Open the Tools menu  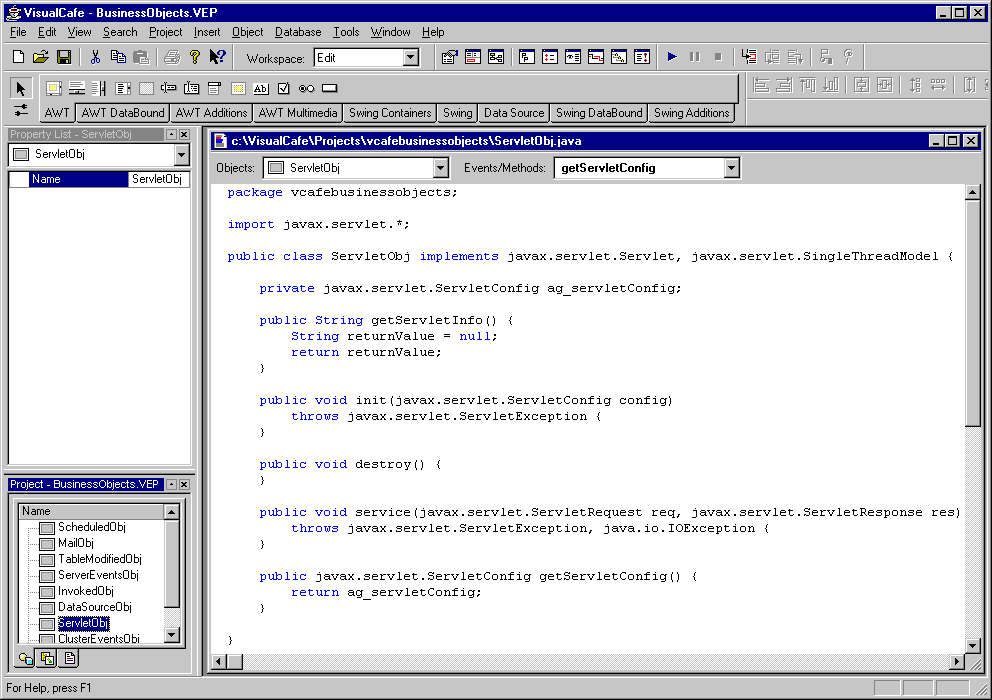[x=346, y=32]
